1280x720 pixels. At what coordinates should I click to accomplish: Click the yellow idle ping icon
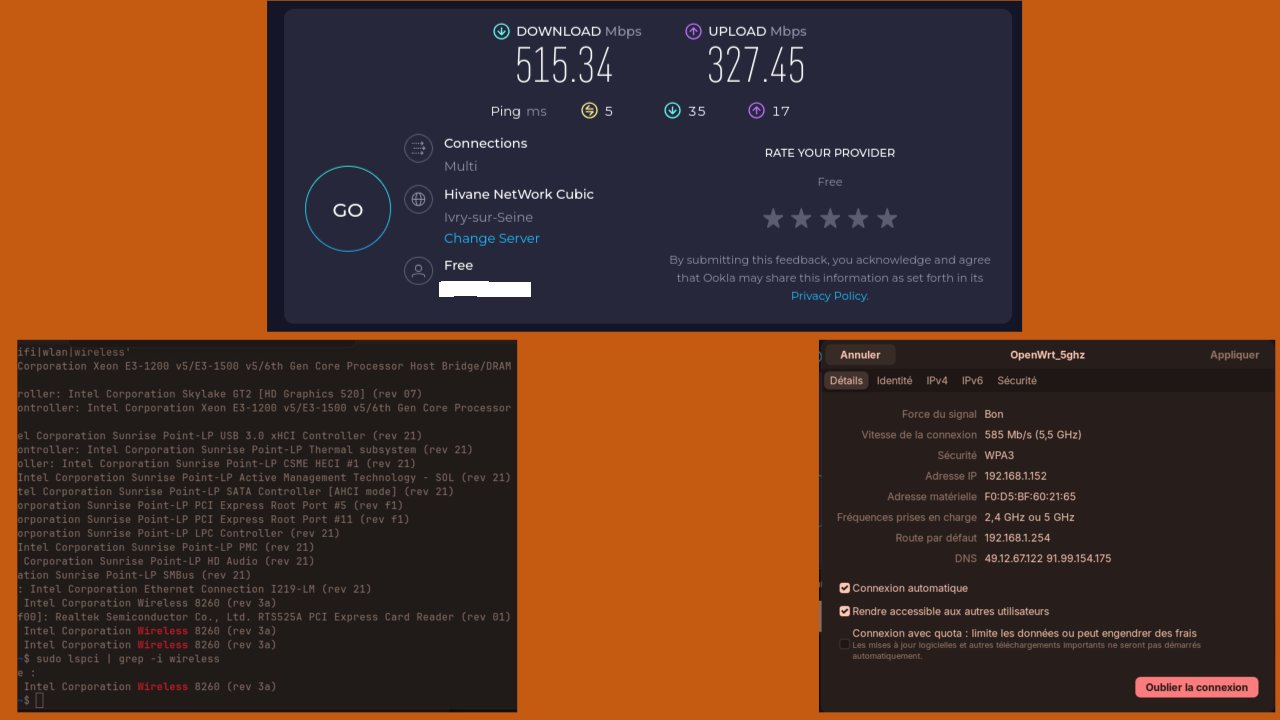[x=589, y=111]
